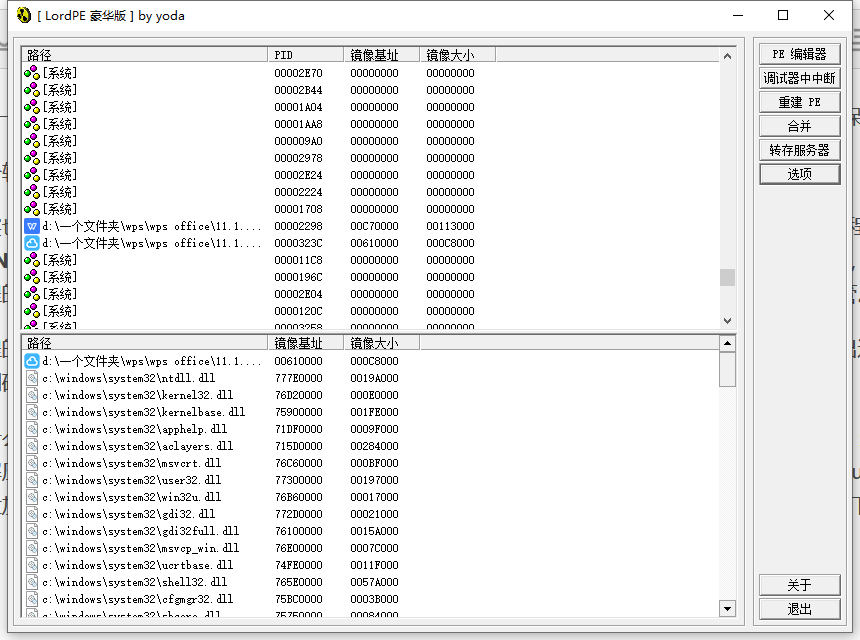Click the 转存服务器 button
This screenshot has width=860, height=640.
point(799,149)
